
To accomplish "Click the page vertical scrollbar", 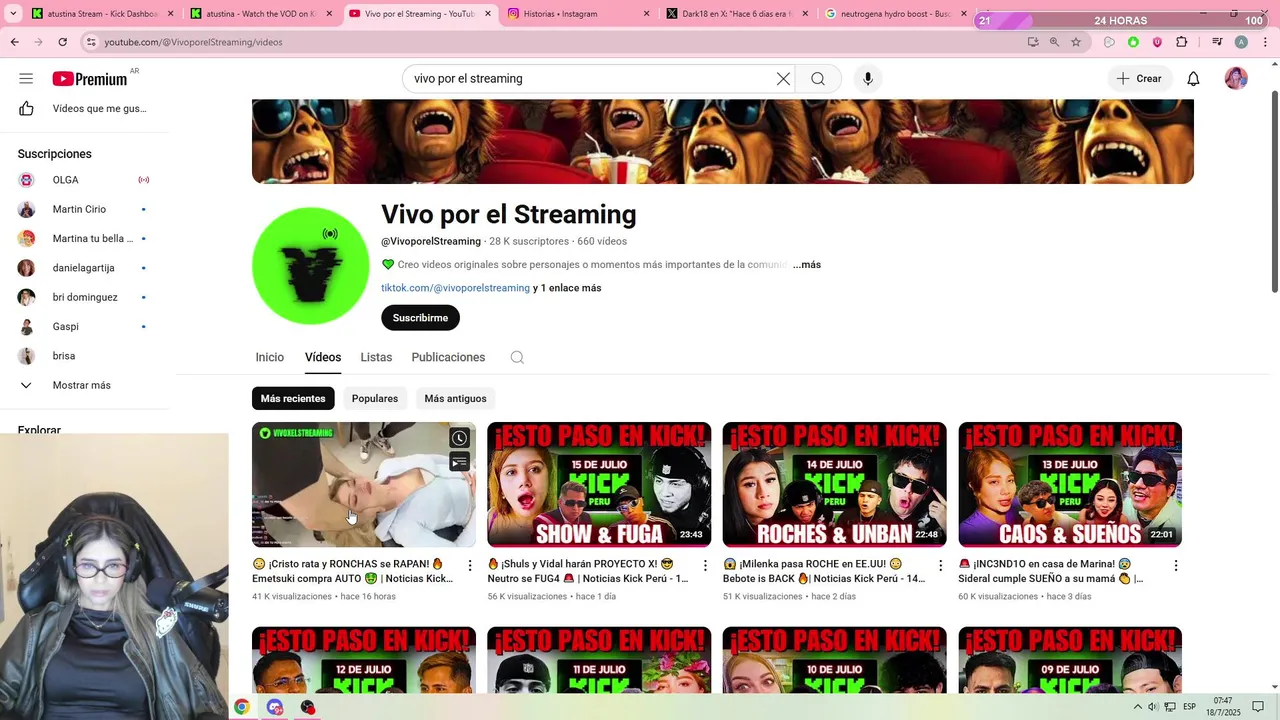I will click(x=1274, y=192).
